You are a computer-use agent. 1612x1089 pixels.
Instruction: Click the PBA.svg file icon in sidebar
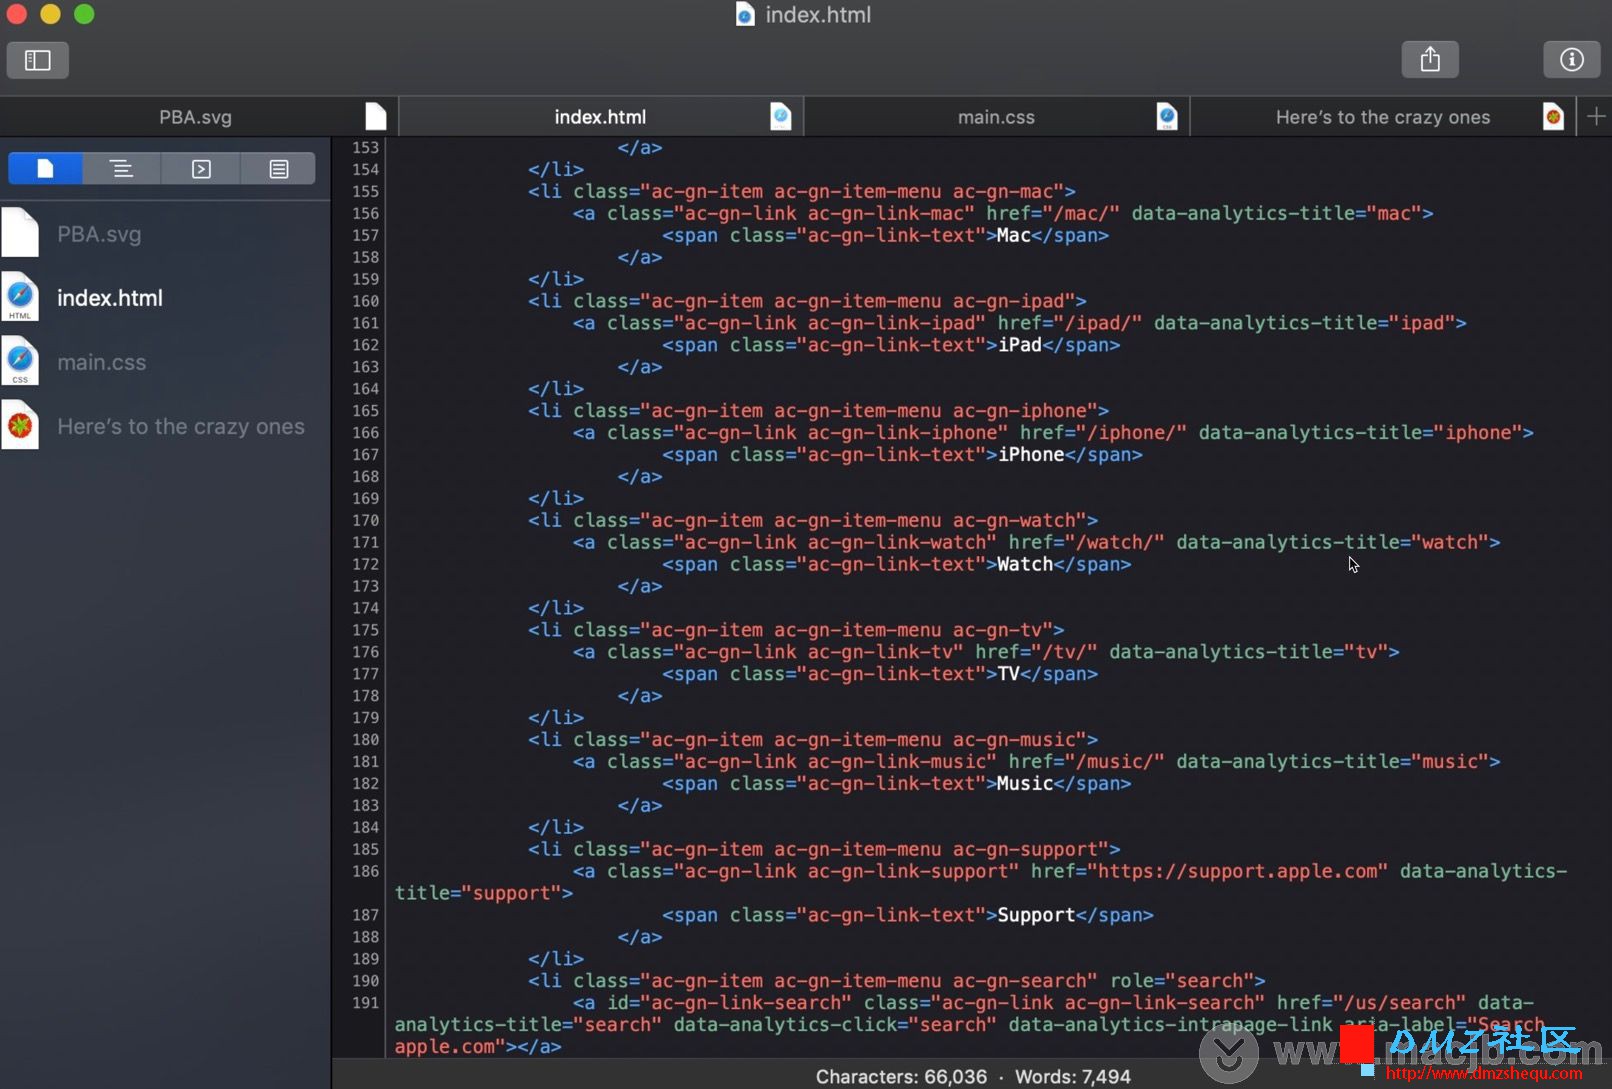click(20, 233)
